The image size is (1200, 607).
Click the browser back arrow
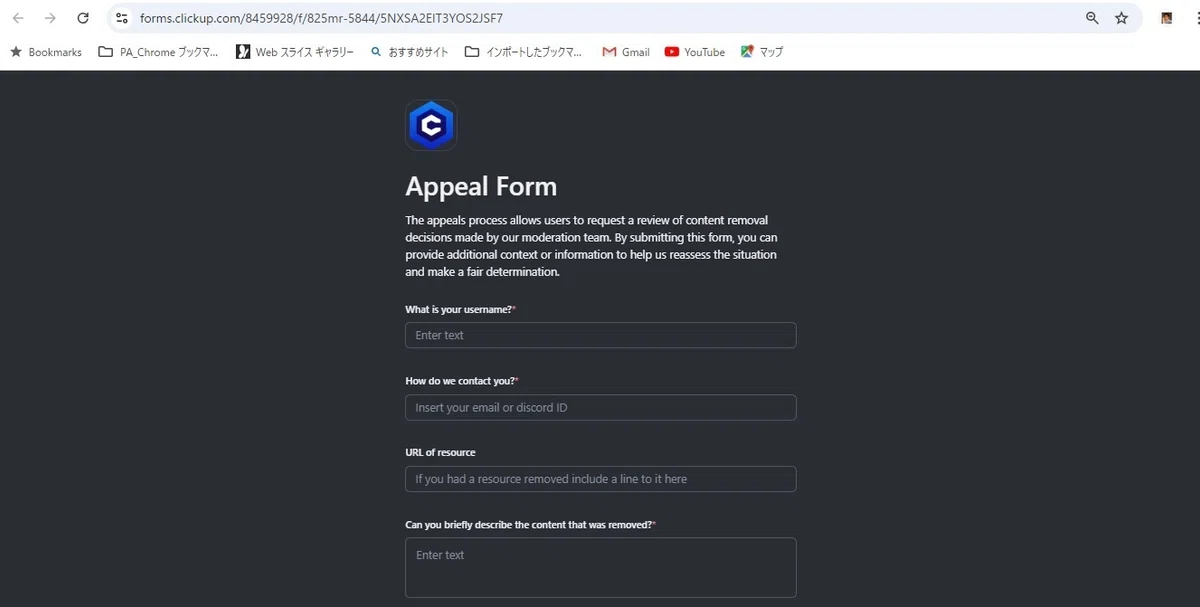(18, 18)
